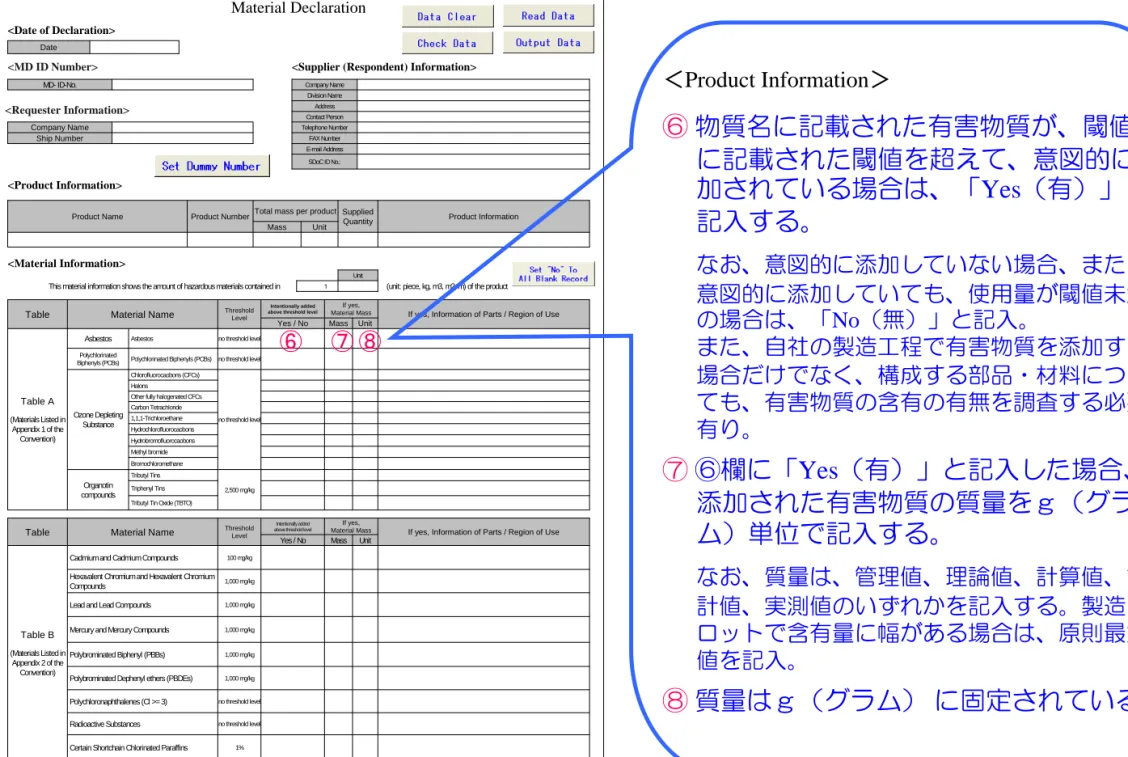Click the Output Data button
The width and height of the screenshot is (1128, 757).
click(548, 42)
